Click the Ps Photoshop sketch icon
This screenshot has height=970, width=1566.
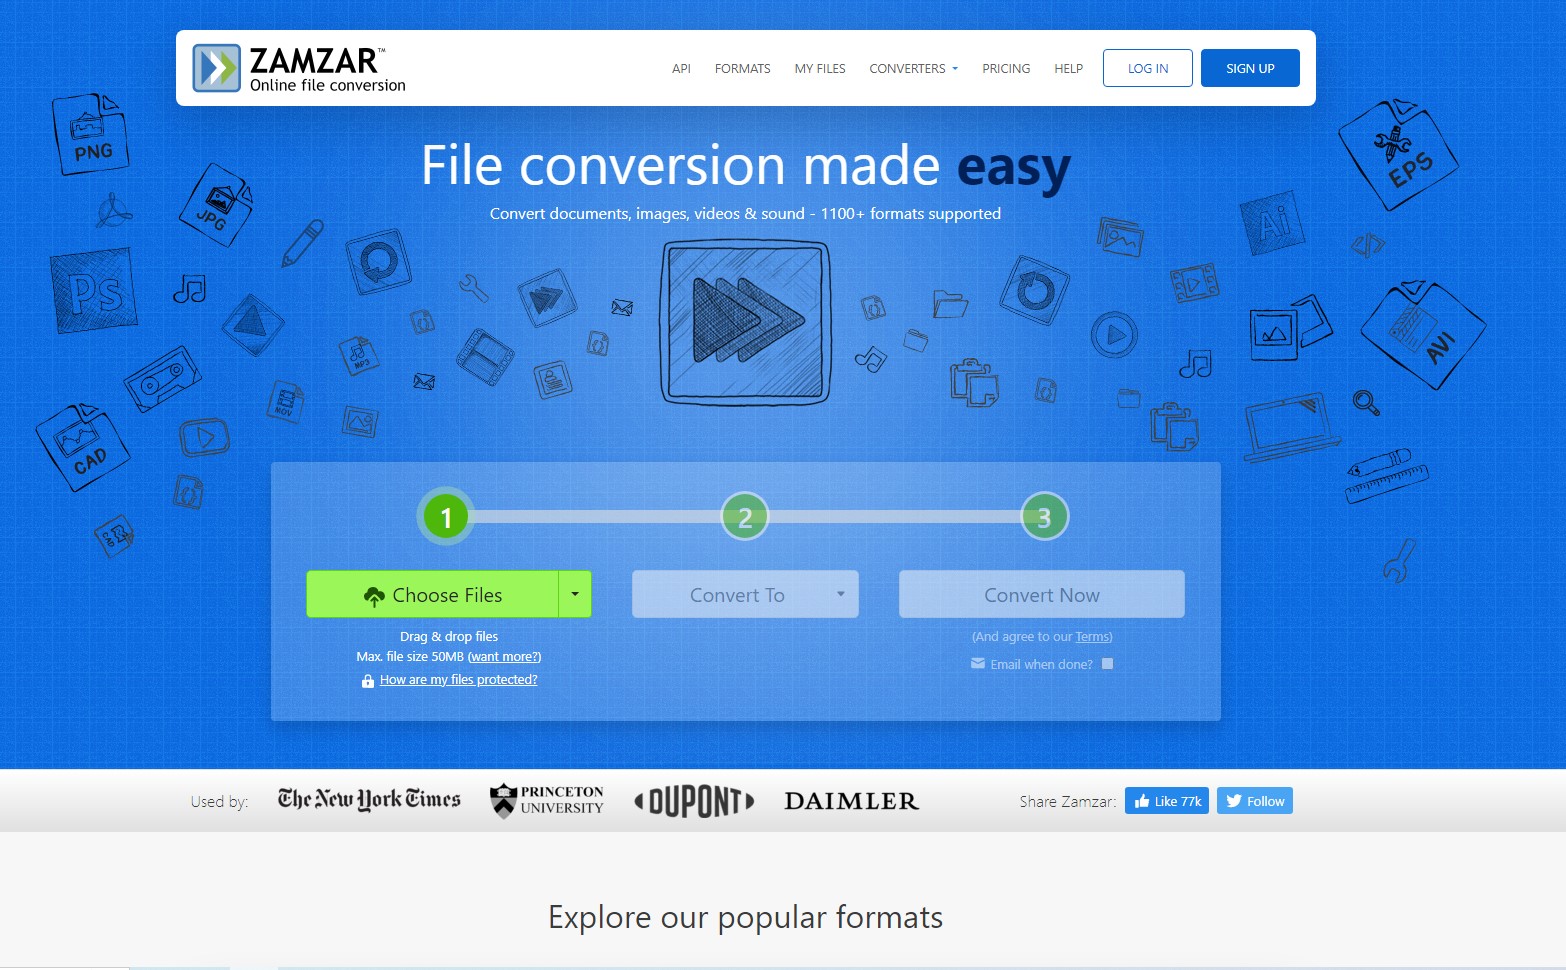(x=94, y=291)
